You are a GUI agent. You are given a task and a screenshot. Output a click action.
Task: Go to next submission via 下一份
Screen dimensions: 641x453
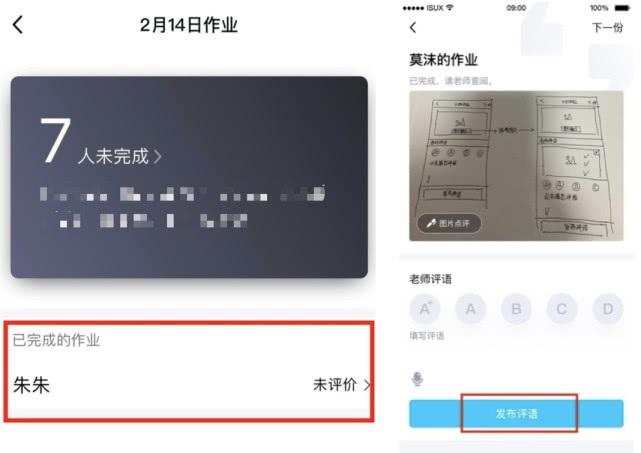pyautogui.click(x=607, y=27)
